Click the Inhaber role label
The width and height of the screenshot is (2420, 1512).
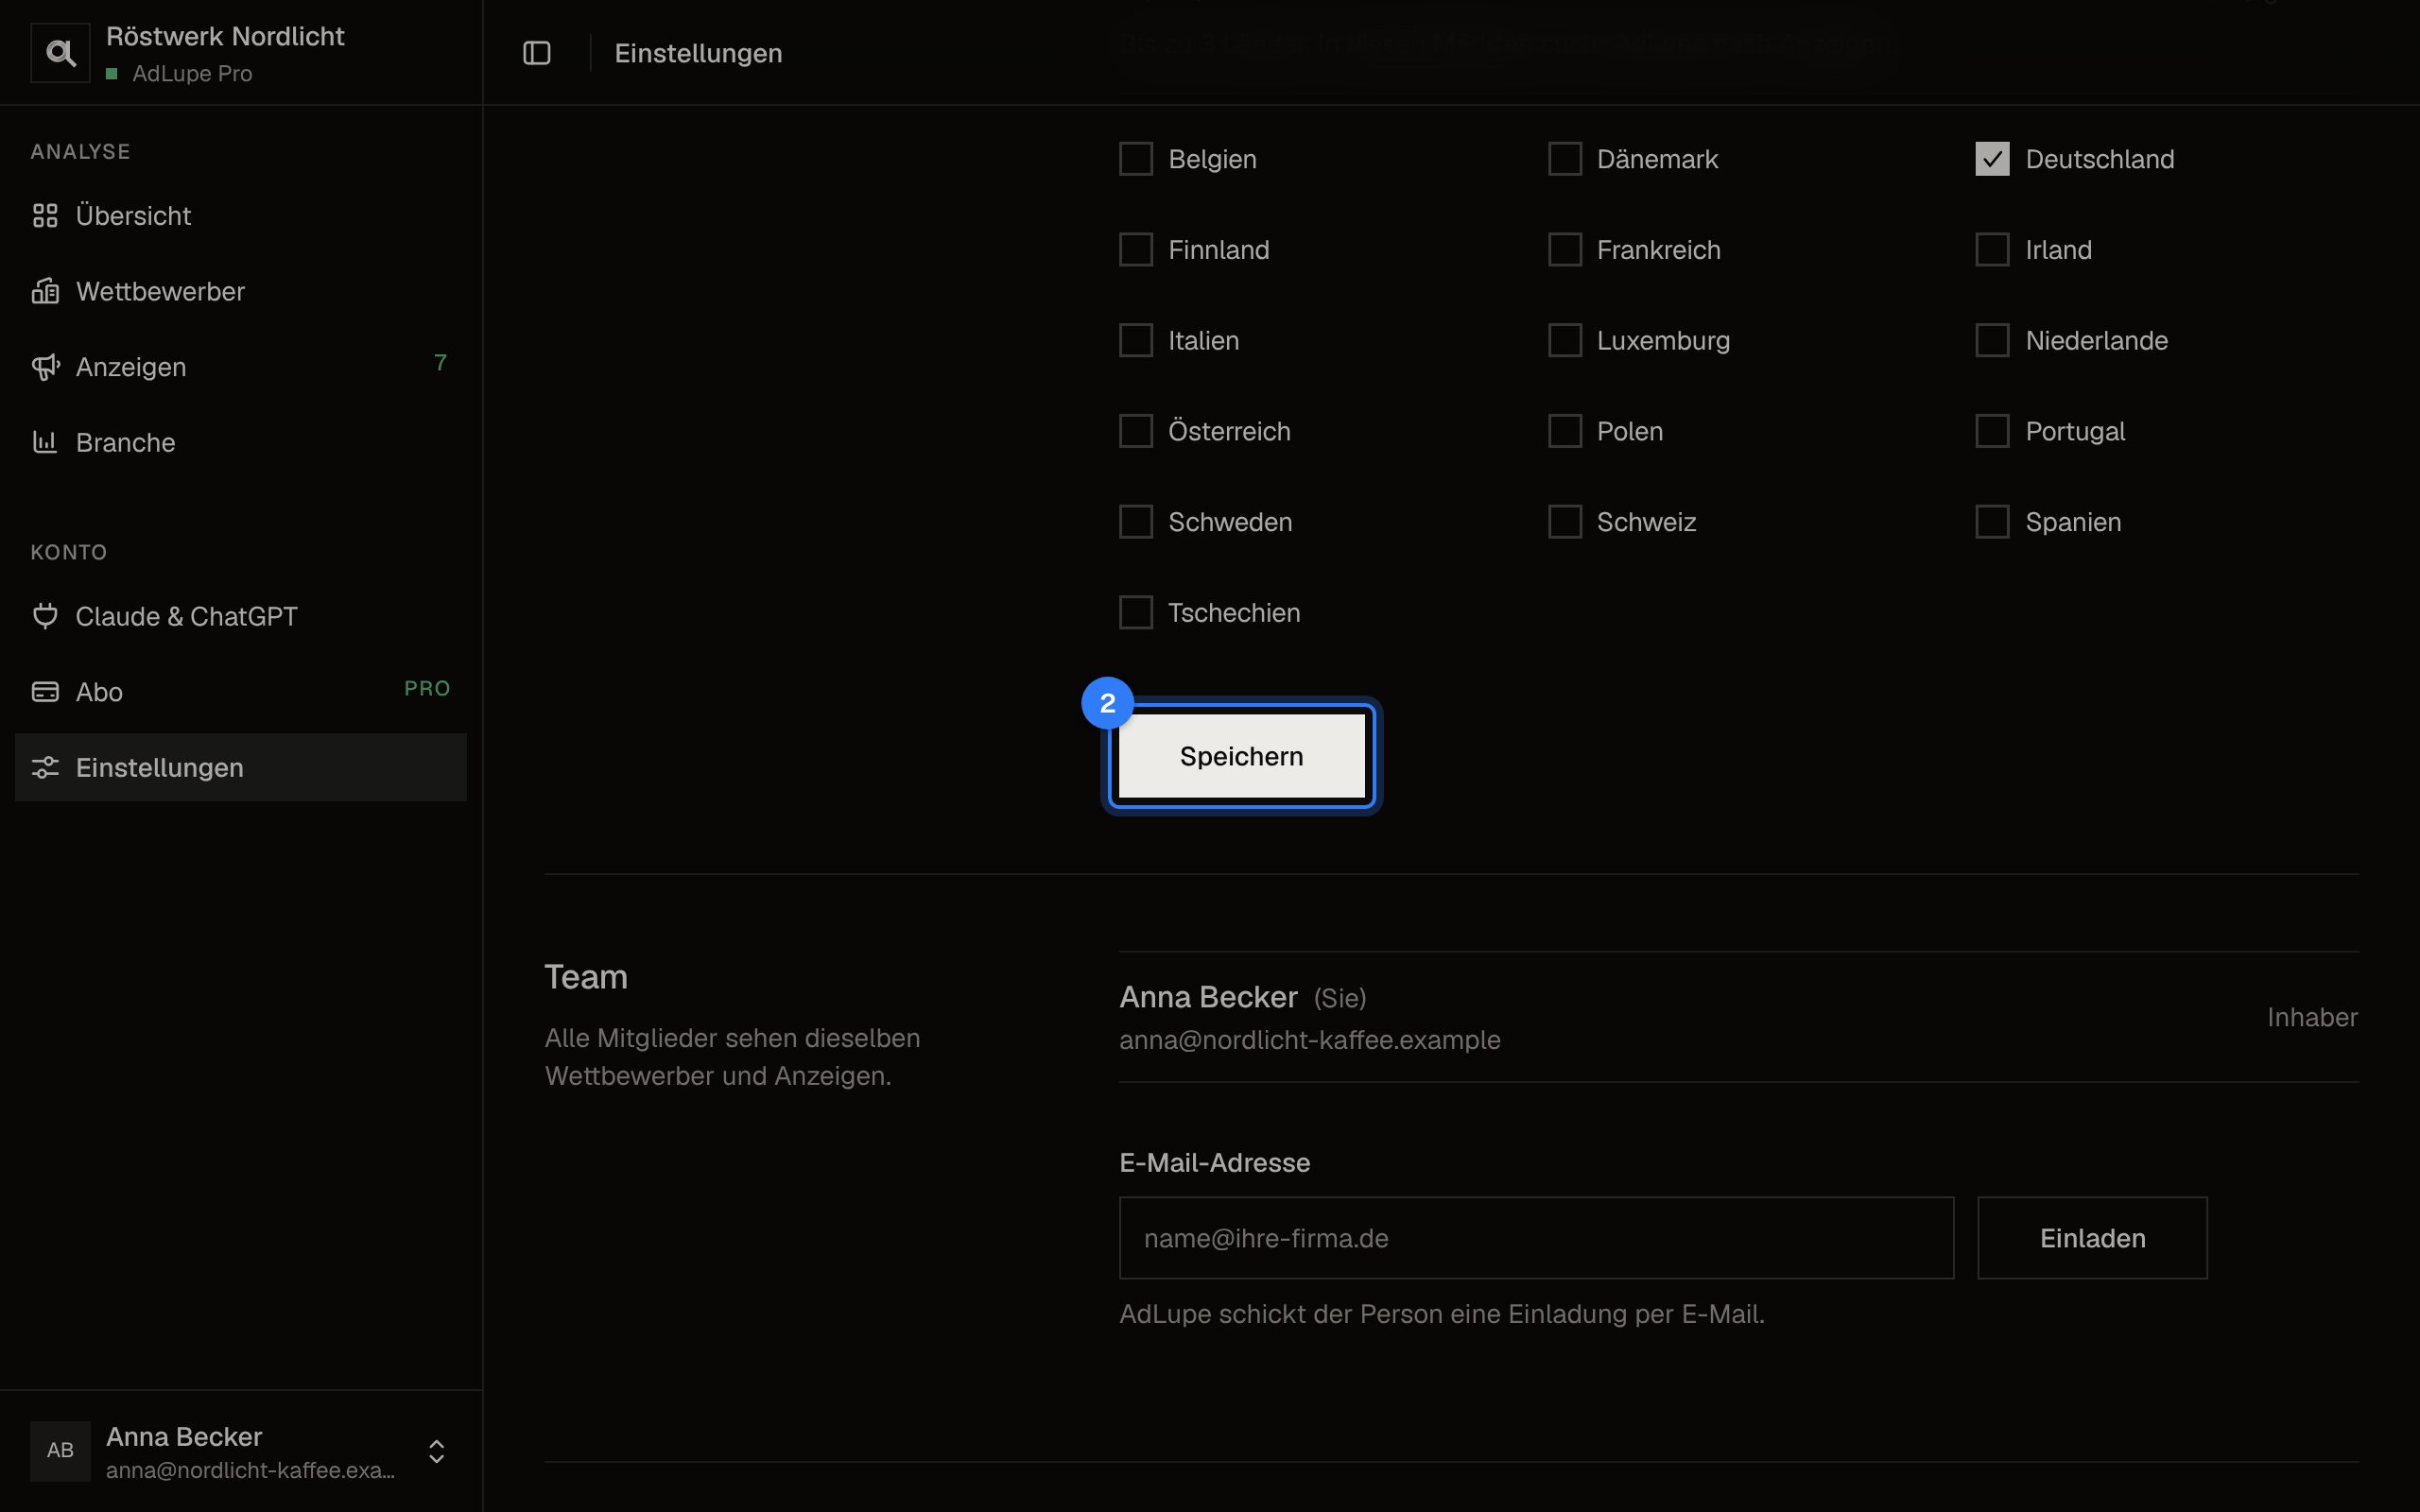pyautogui.click(x=2312, y=1017)
